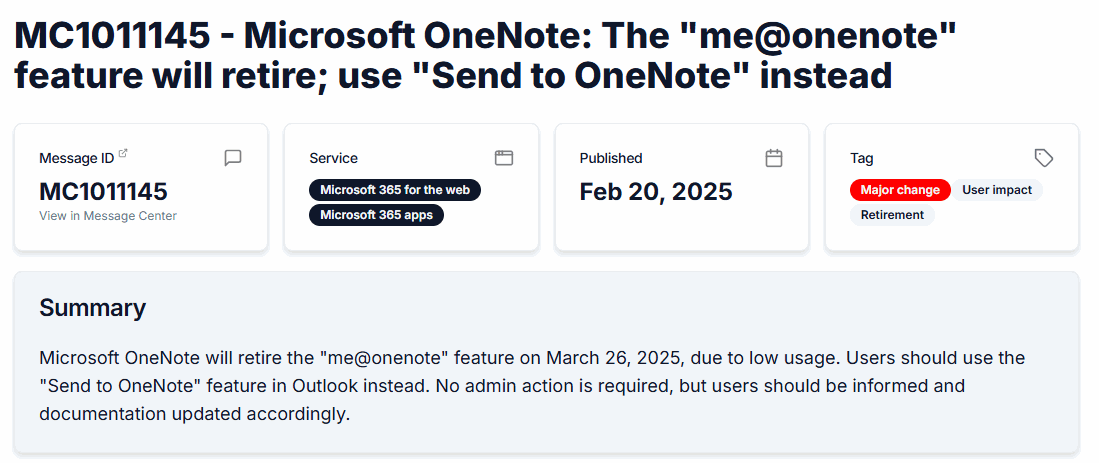Click the speech bubble icon in Message ID card
This screenshot has height=463, width=1099.
(x=233, y=158)
